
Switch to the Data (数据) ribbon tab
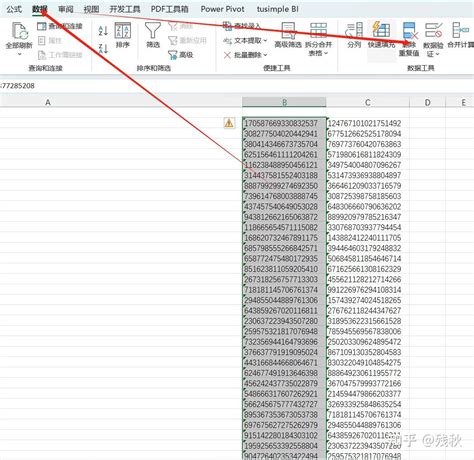[x=40, y=9]
